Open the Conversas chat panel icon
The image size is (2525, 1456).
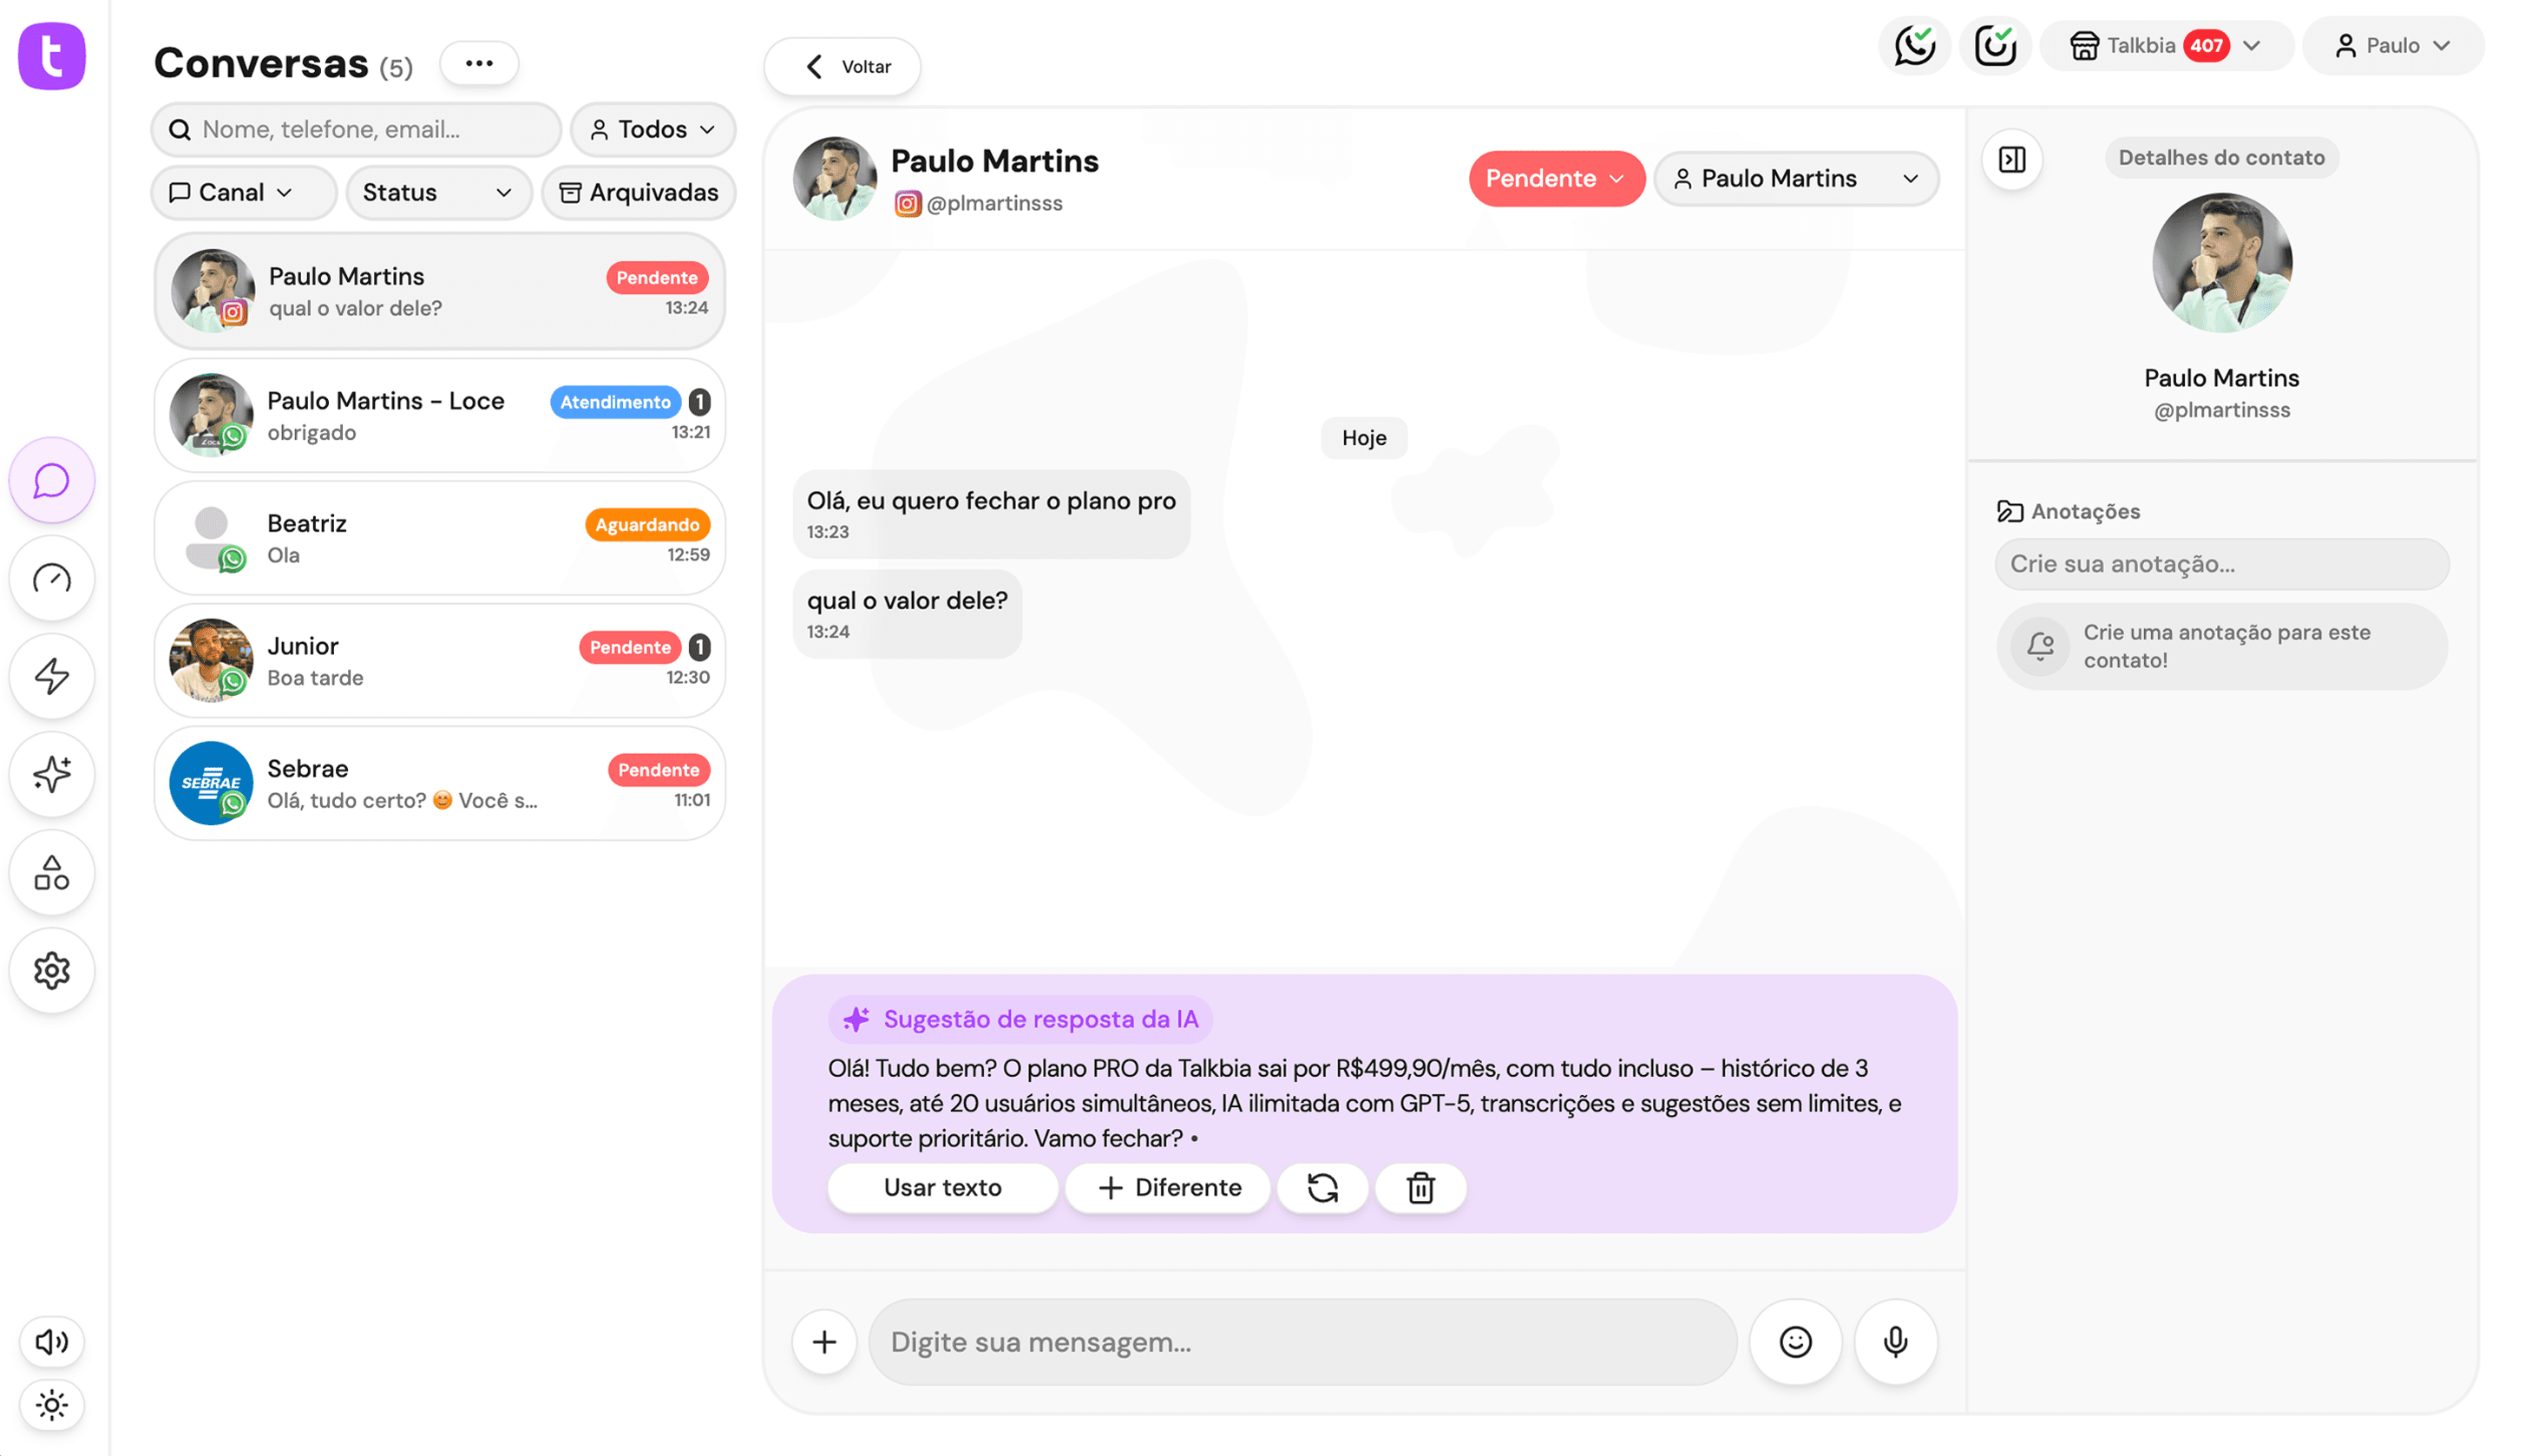pos(51,481)
